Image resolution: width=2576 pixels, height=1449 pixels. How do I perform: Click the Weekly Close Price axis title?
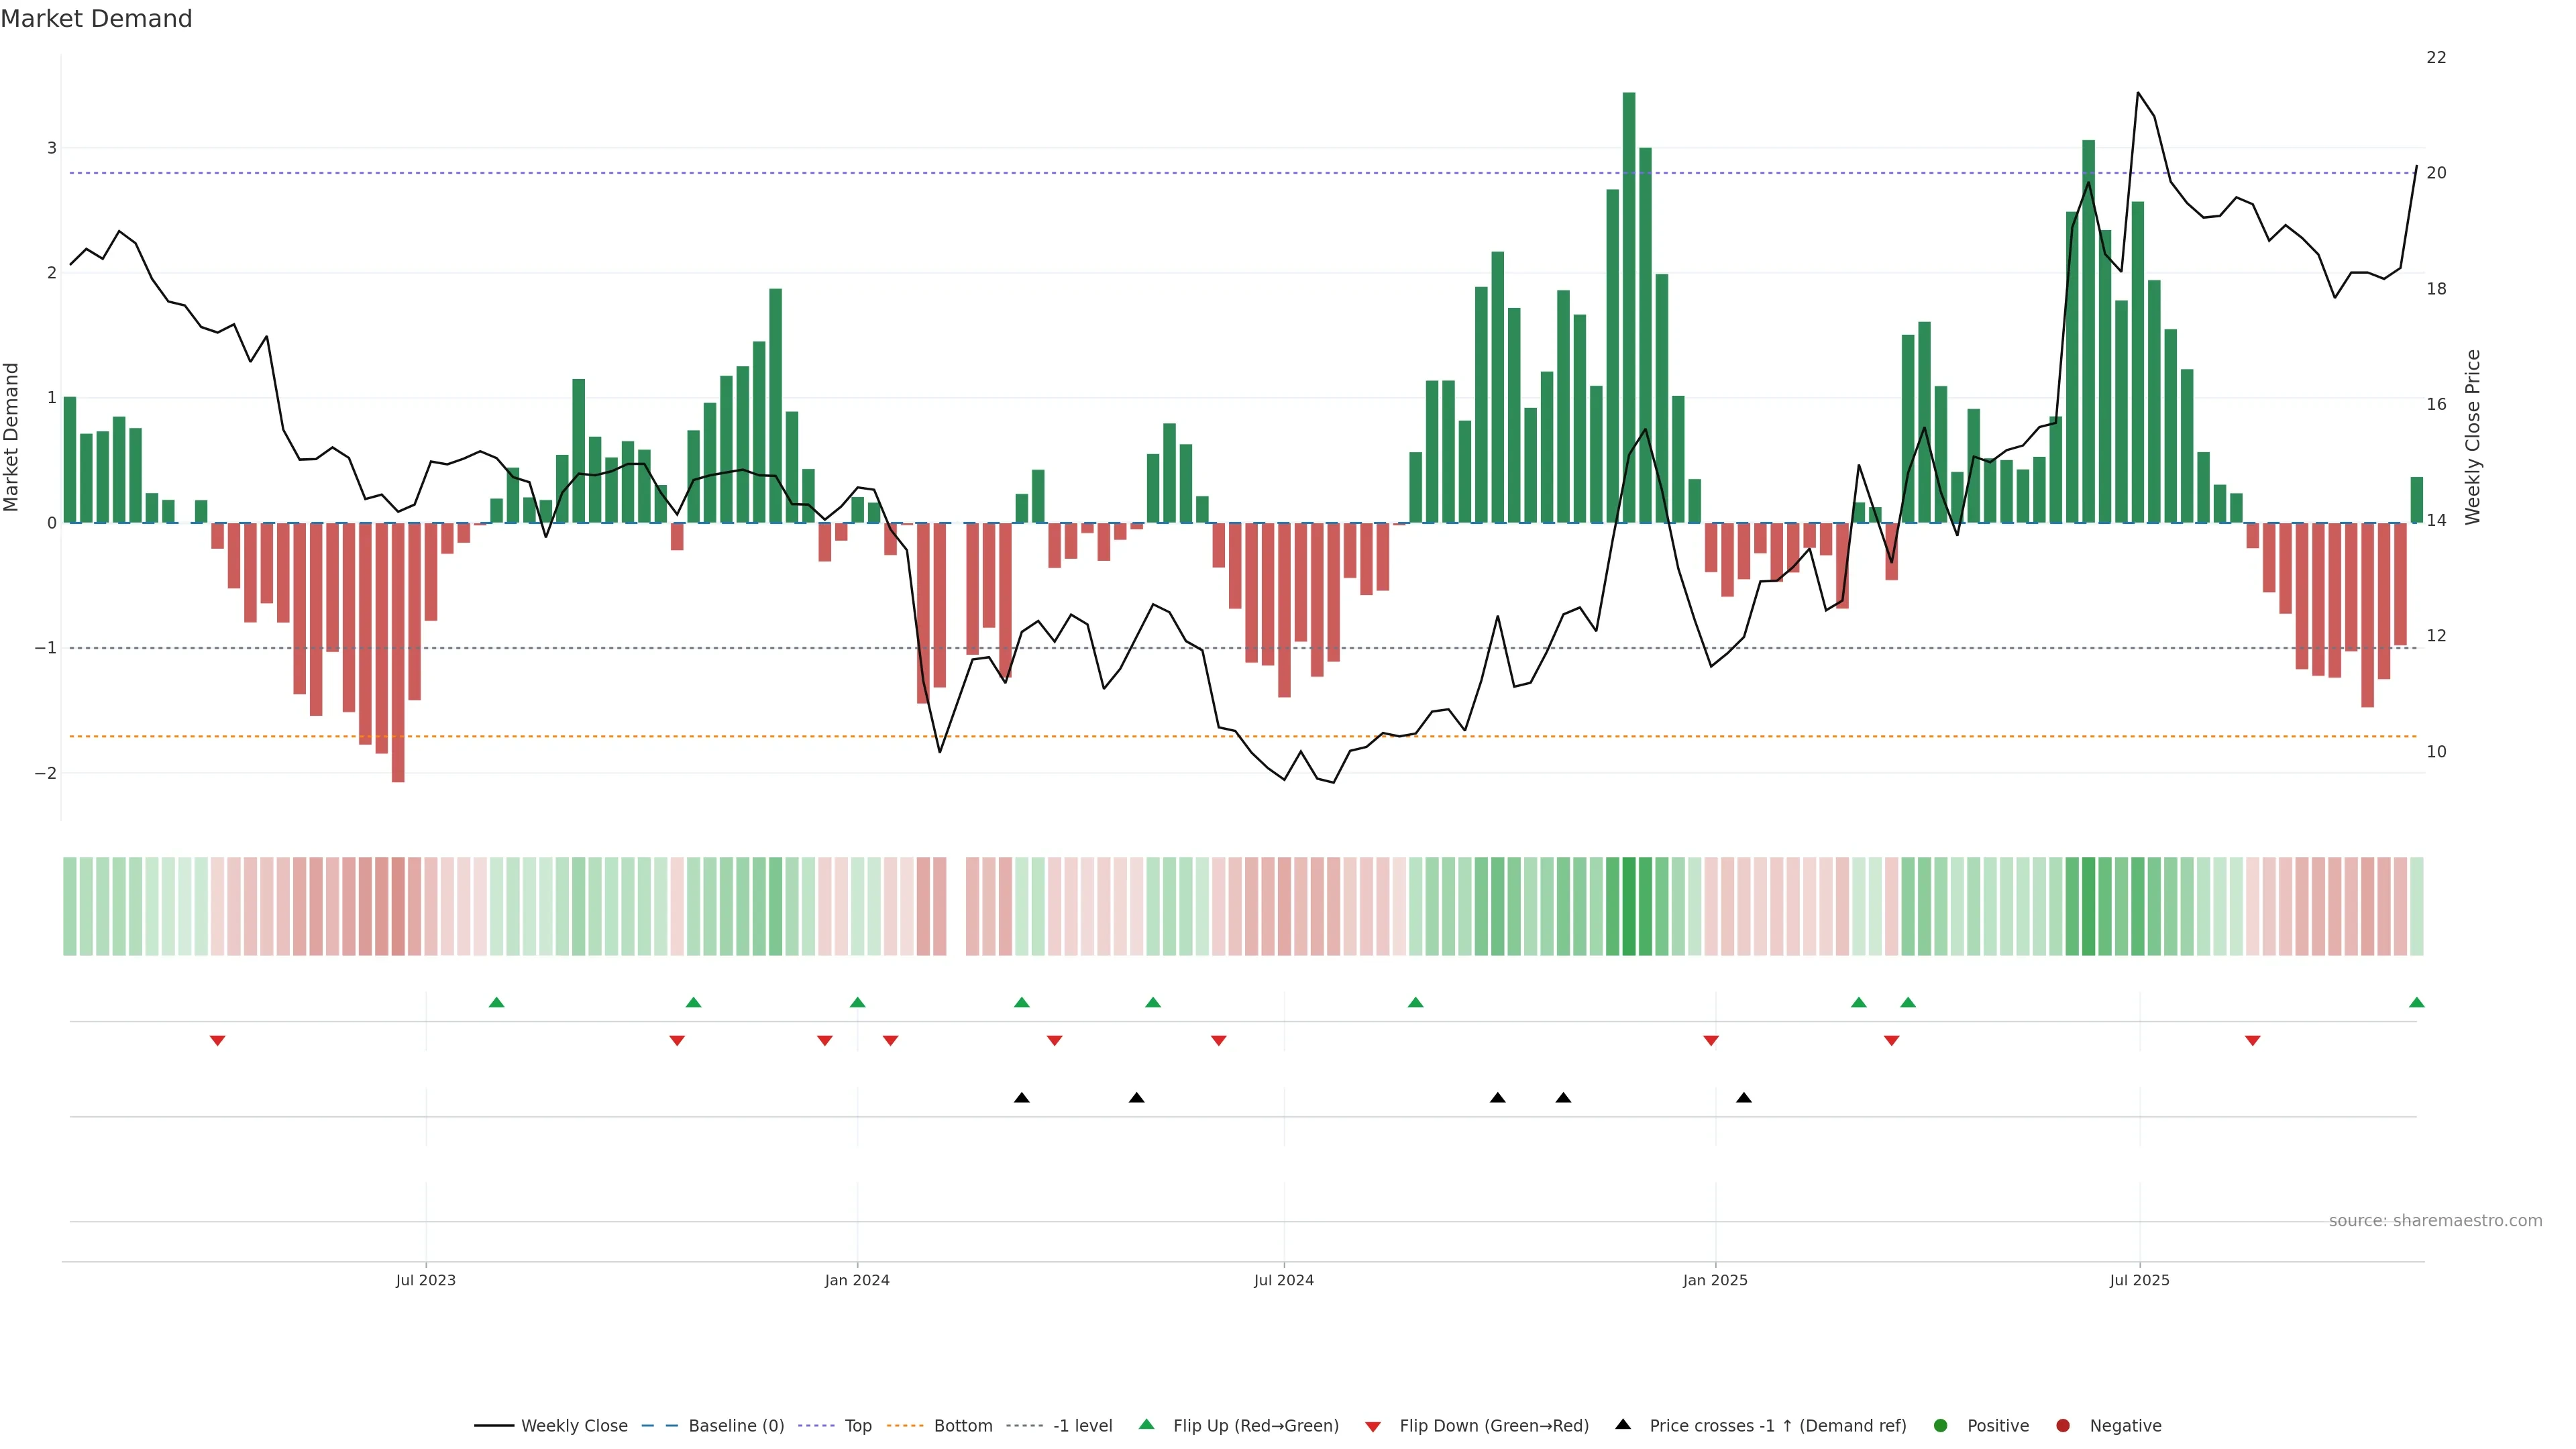click(2473, 437)
